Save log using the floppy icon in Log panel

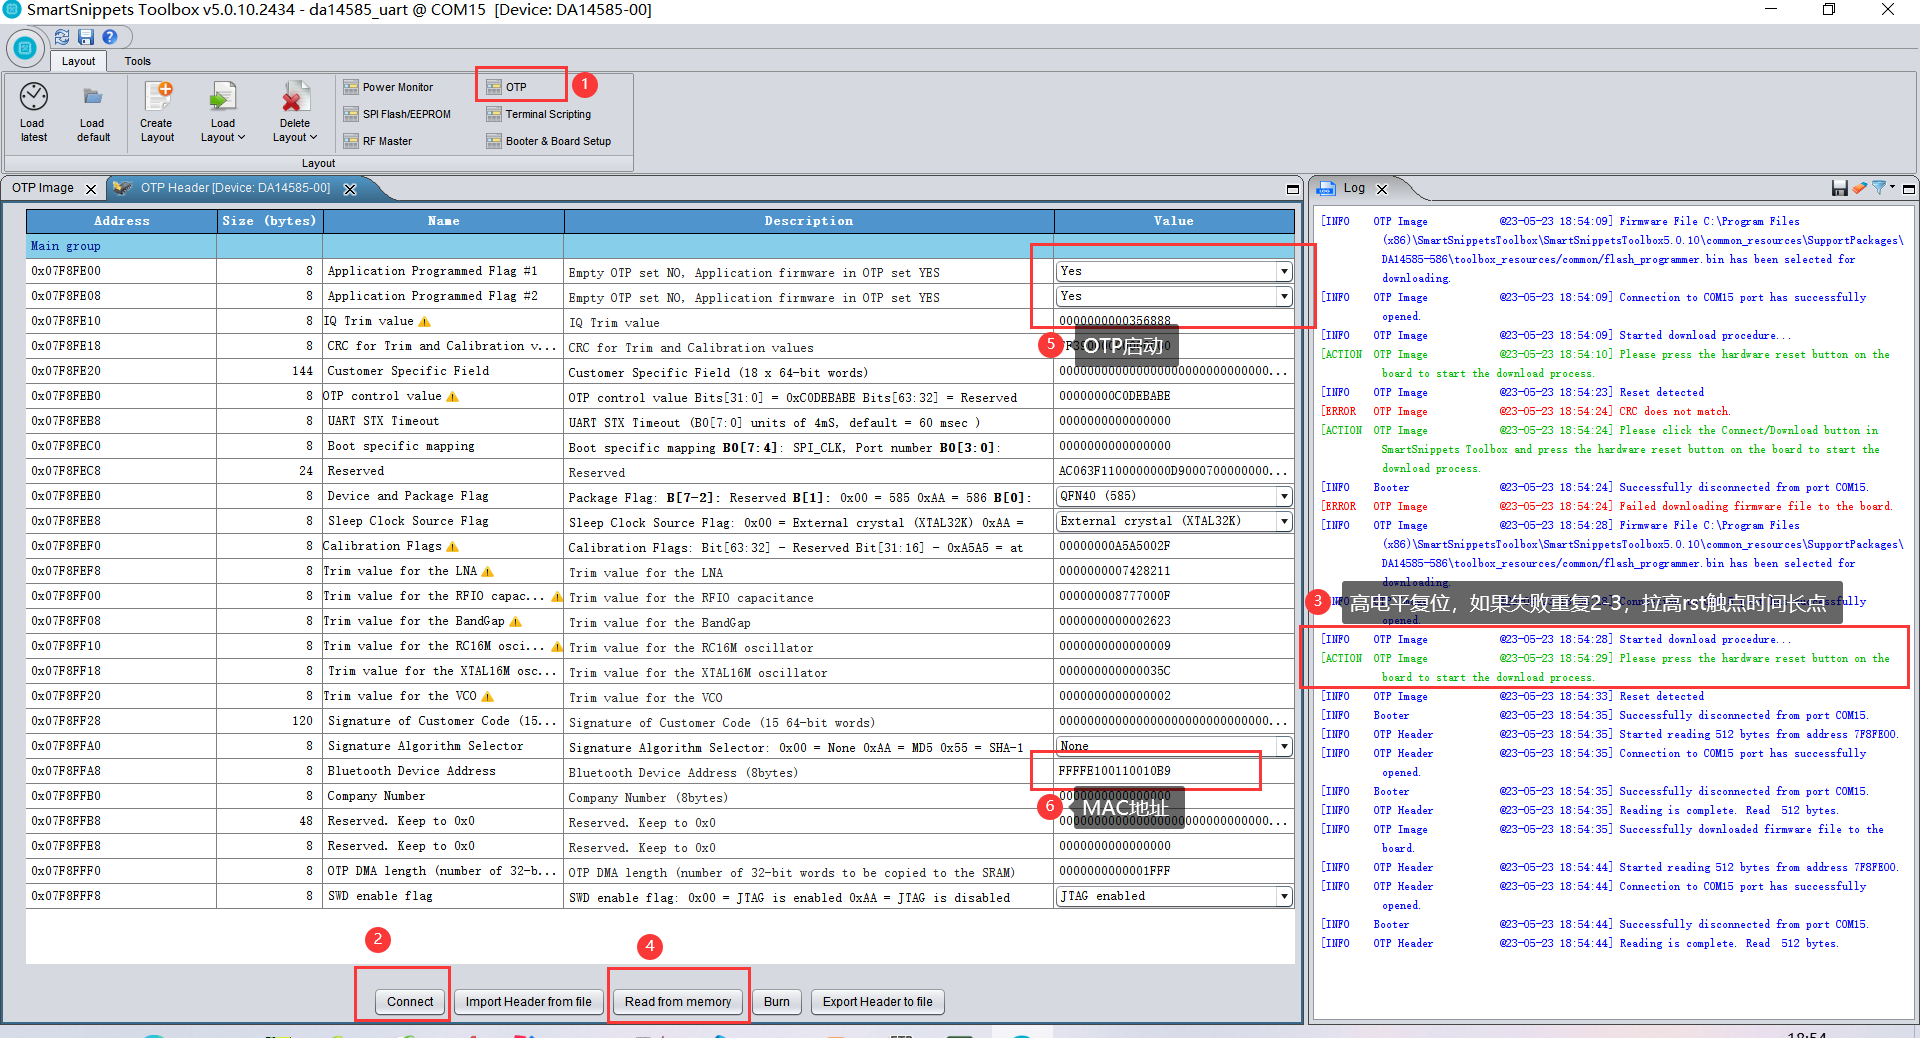1839,188
